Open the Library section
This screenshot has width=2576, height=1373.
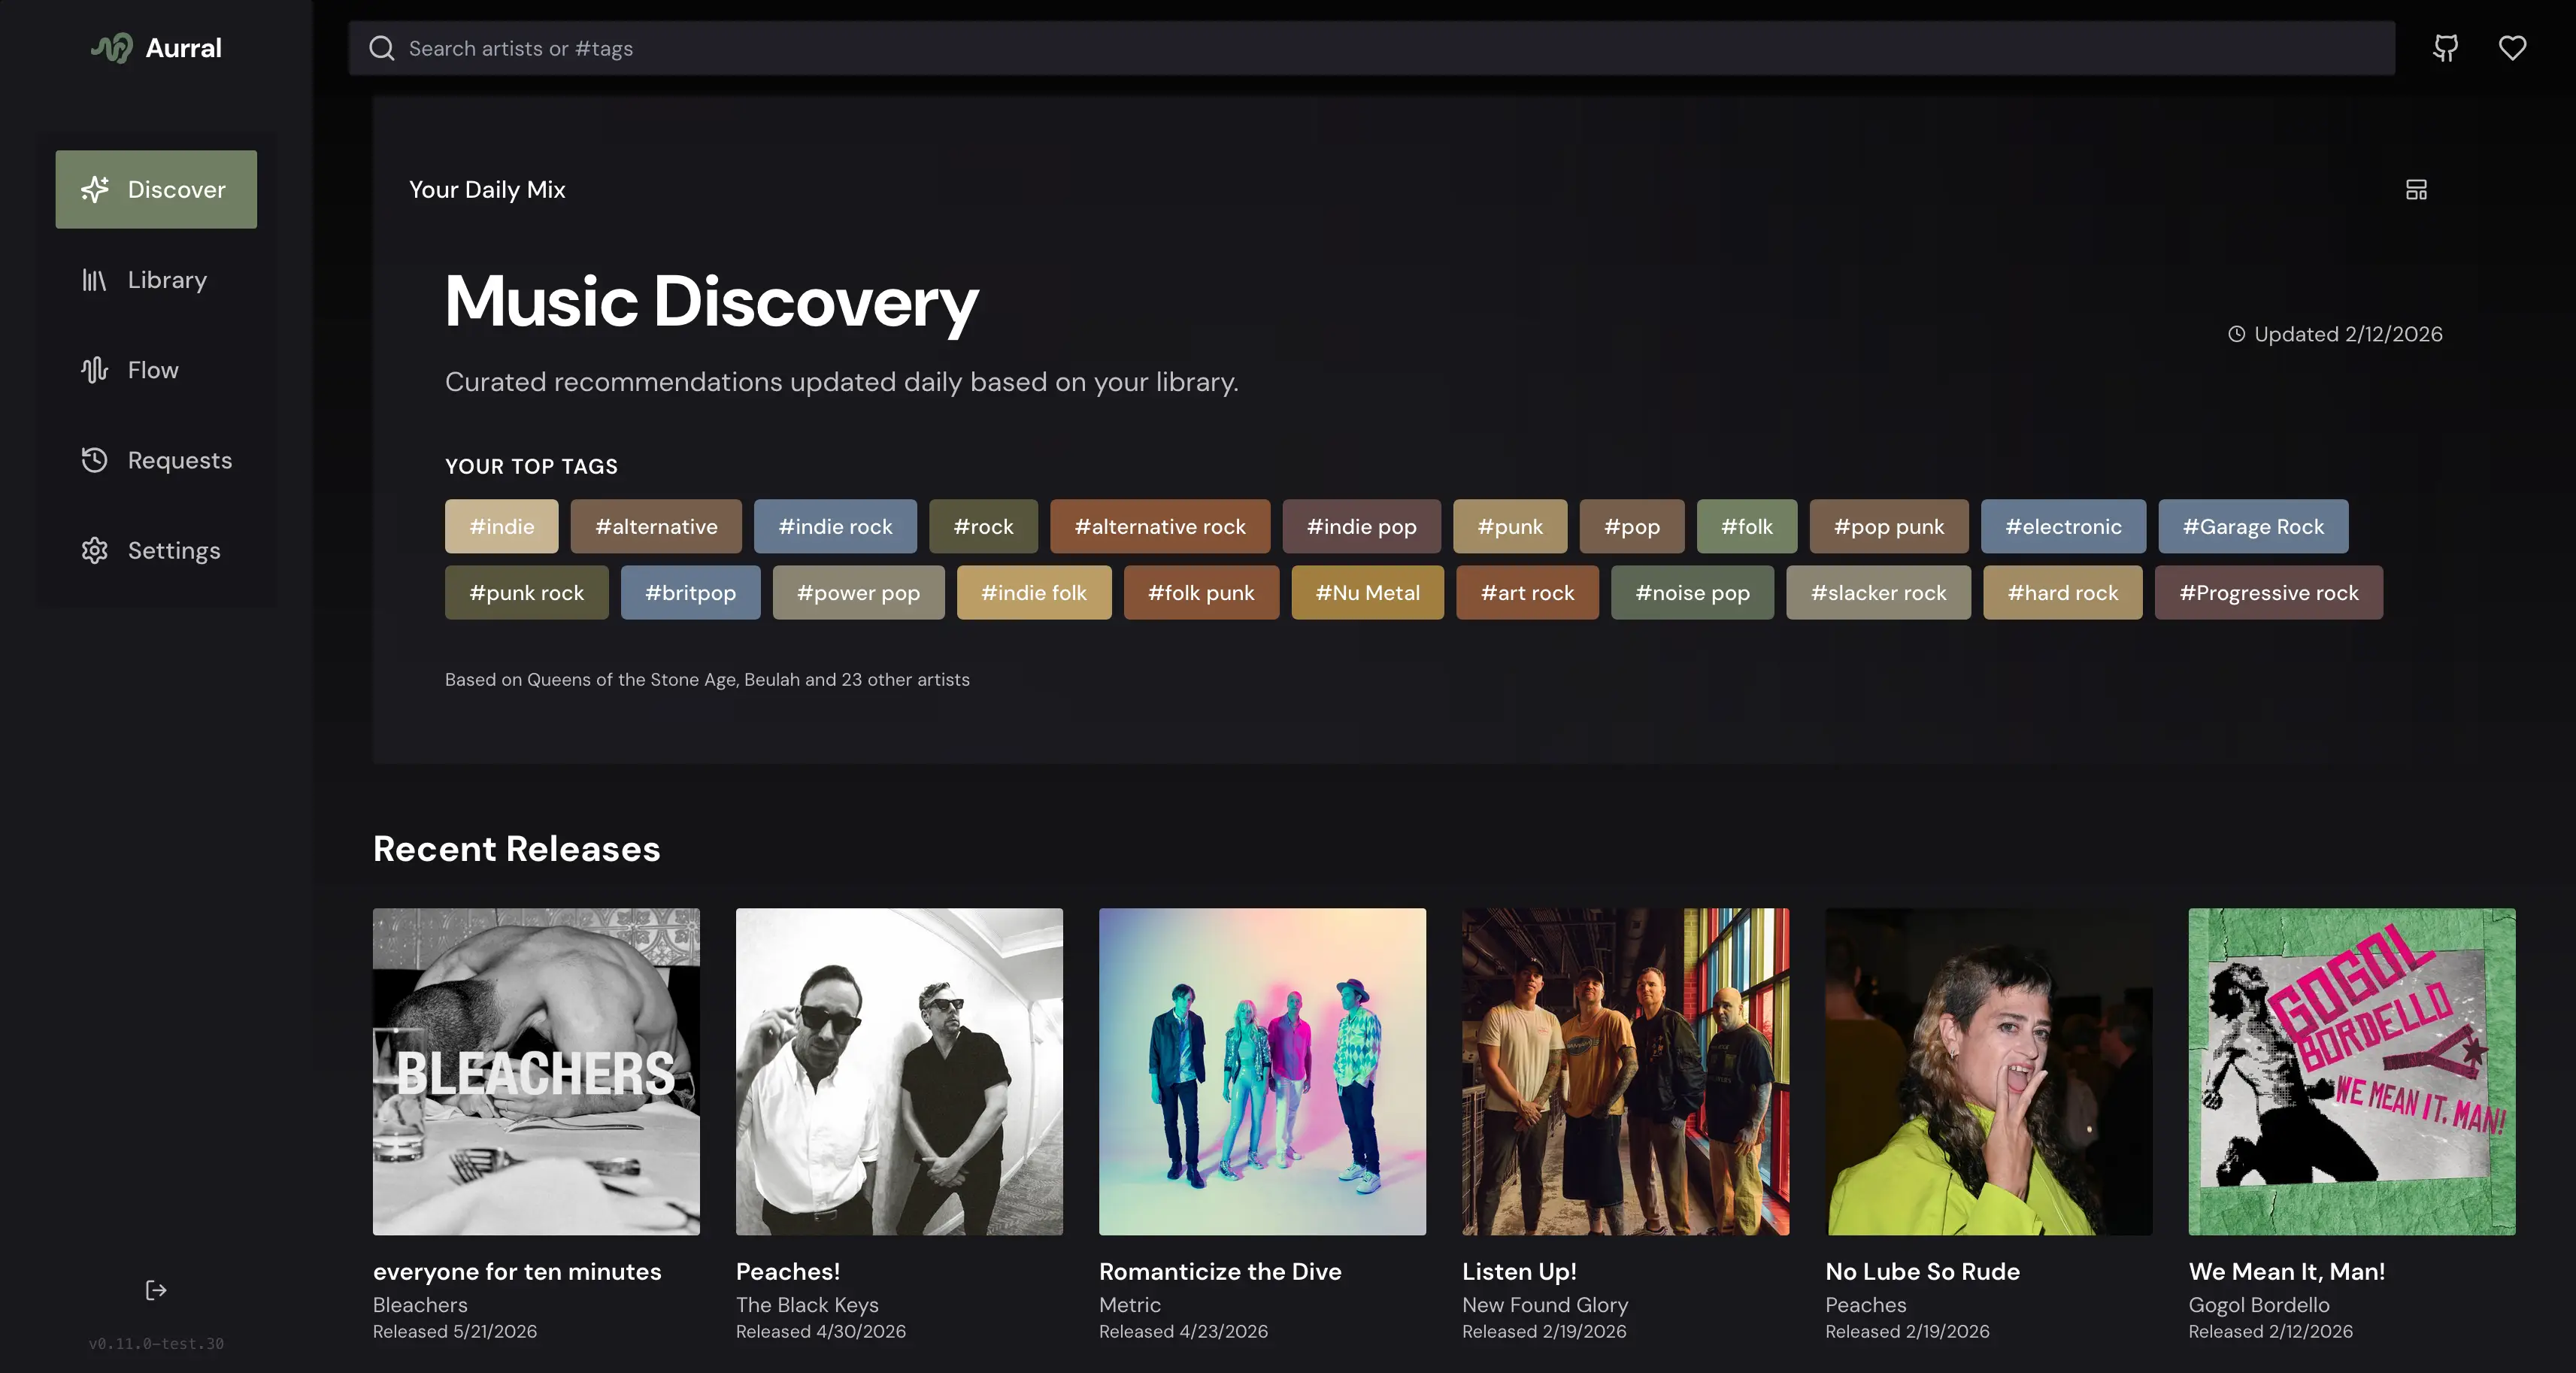click(155, 280)
